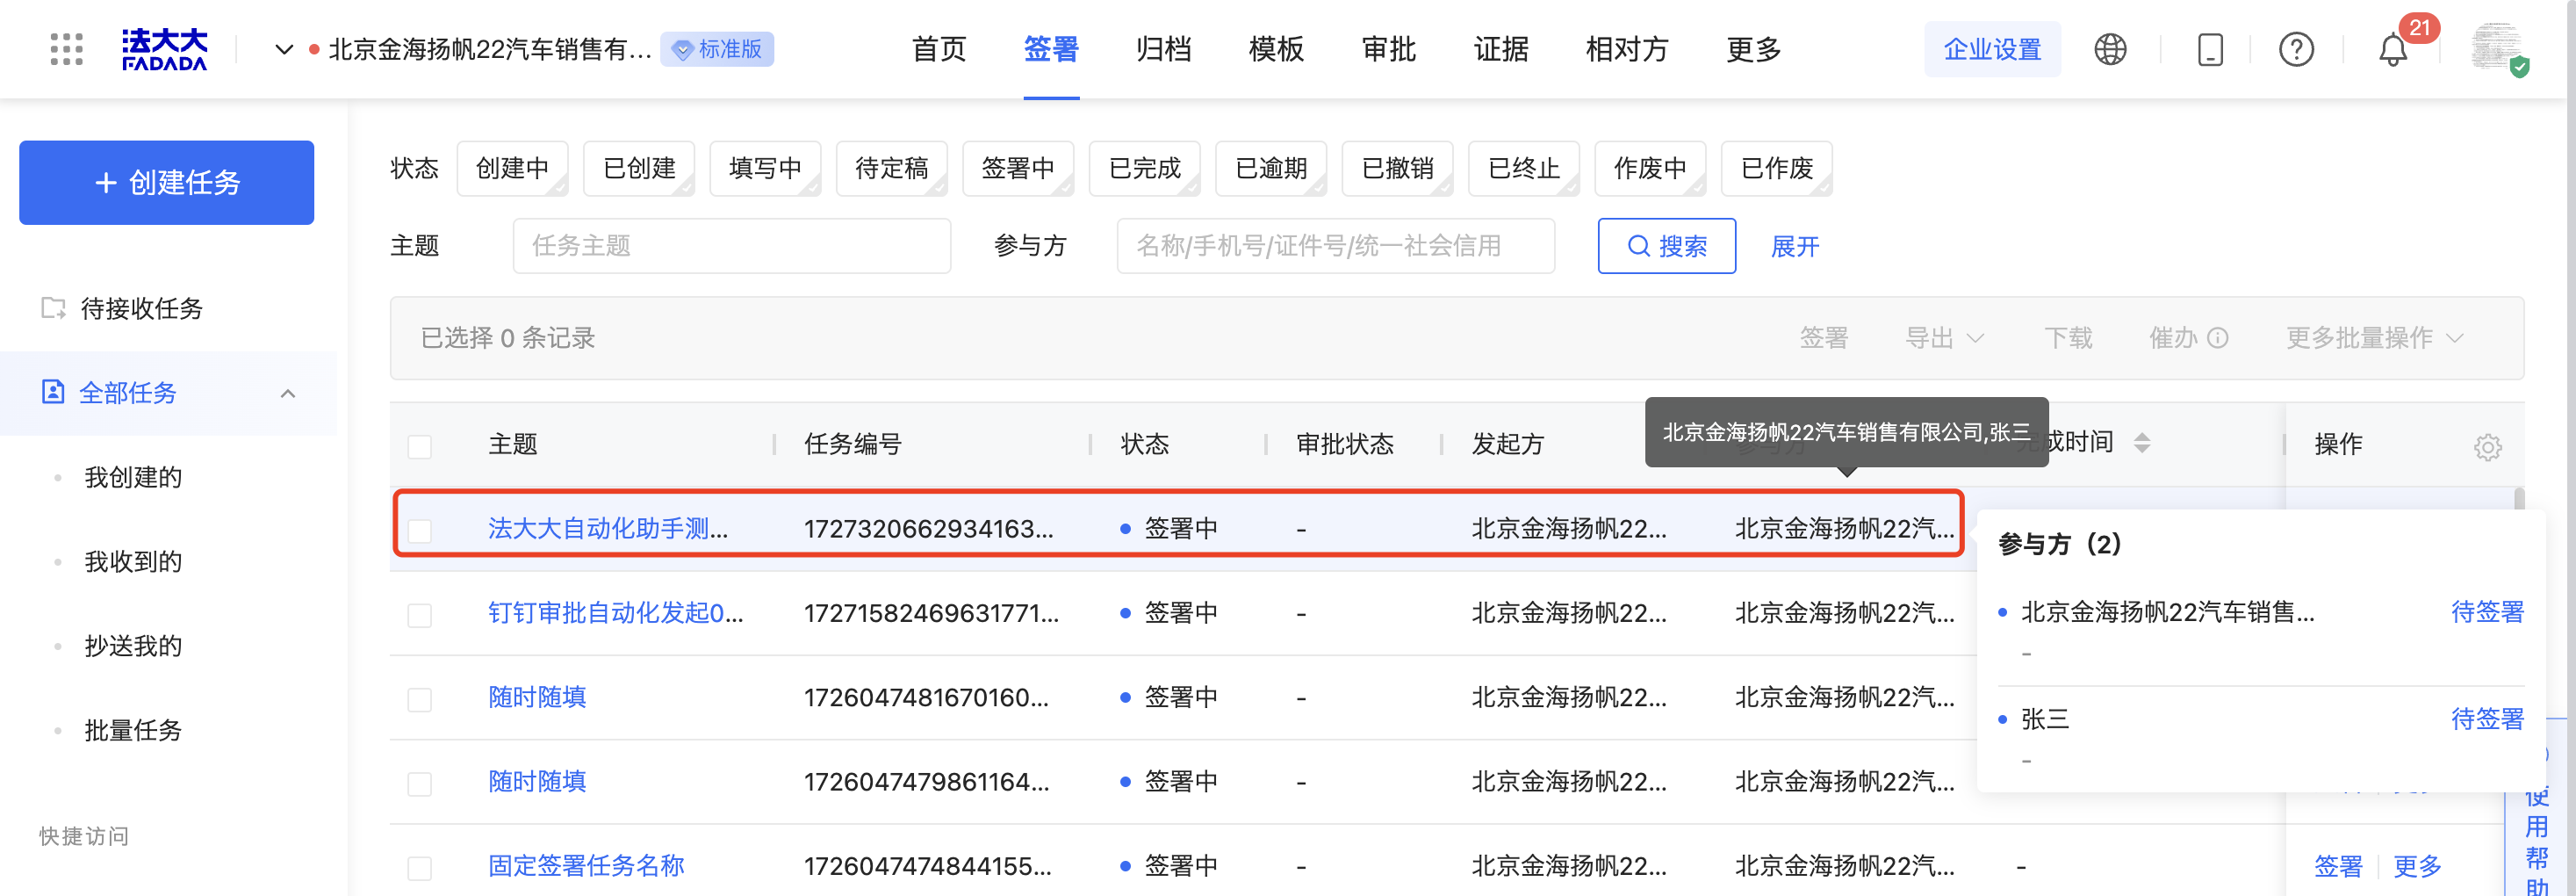Filter by 作废中 status
2576x896 pixels.
(x=1650, y=168)
